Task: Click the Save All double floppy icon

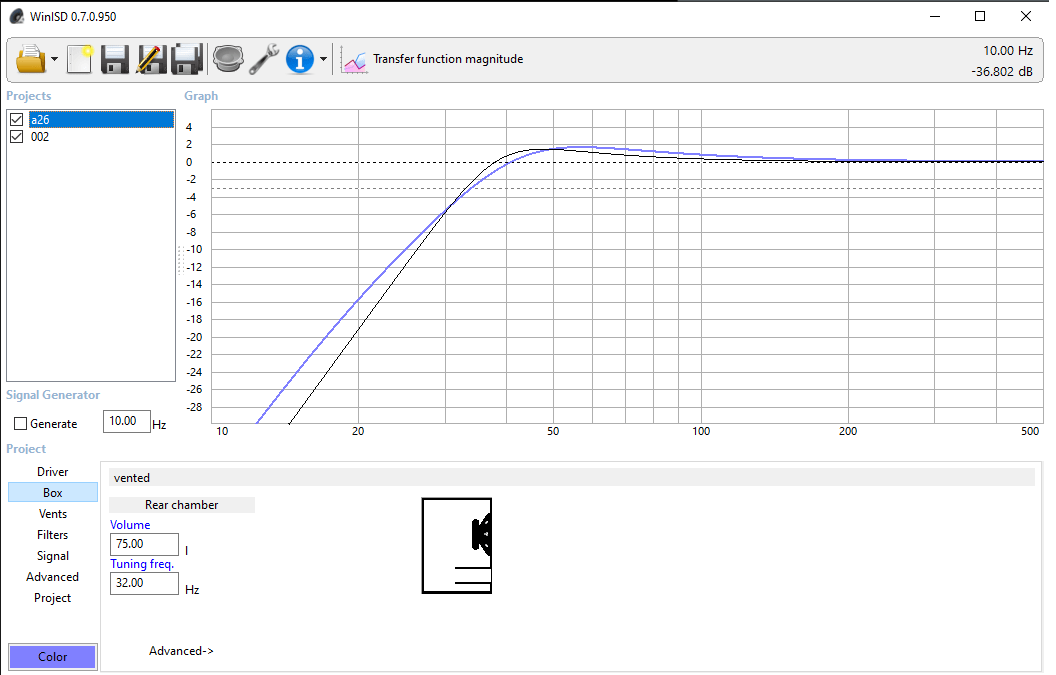Action: point(187,59)
